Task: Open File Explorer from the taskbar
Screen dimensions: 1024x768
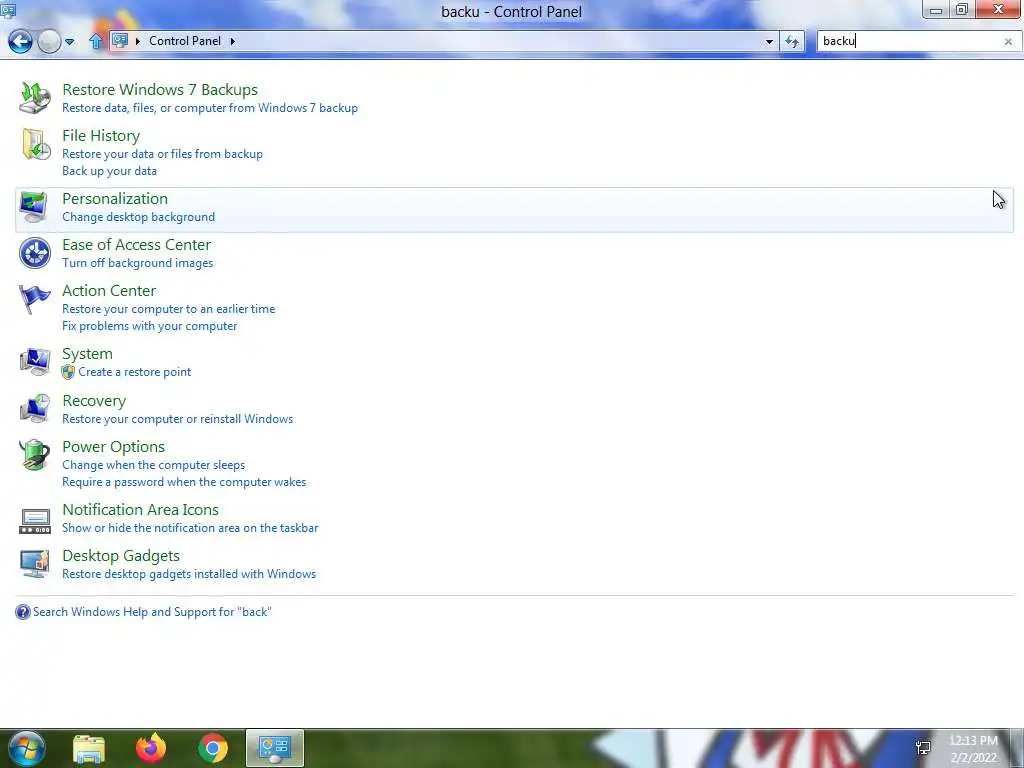Action: [x=89, y=748]
